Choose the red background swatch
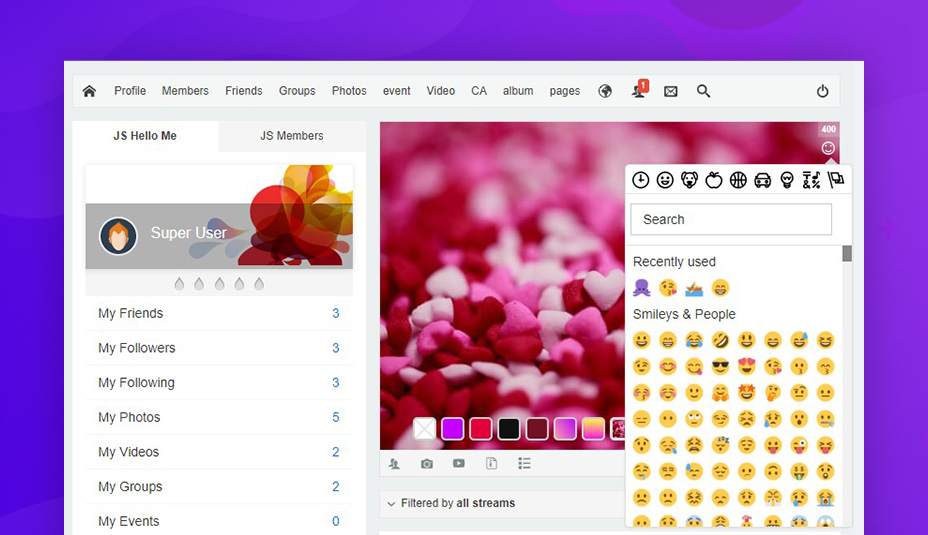This screenshot has height=535, width=928. coord(481,428)
